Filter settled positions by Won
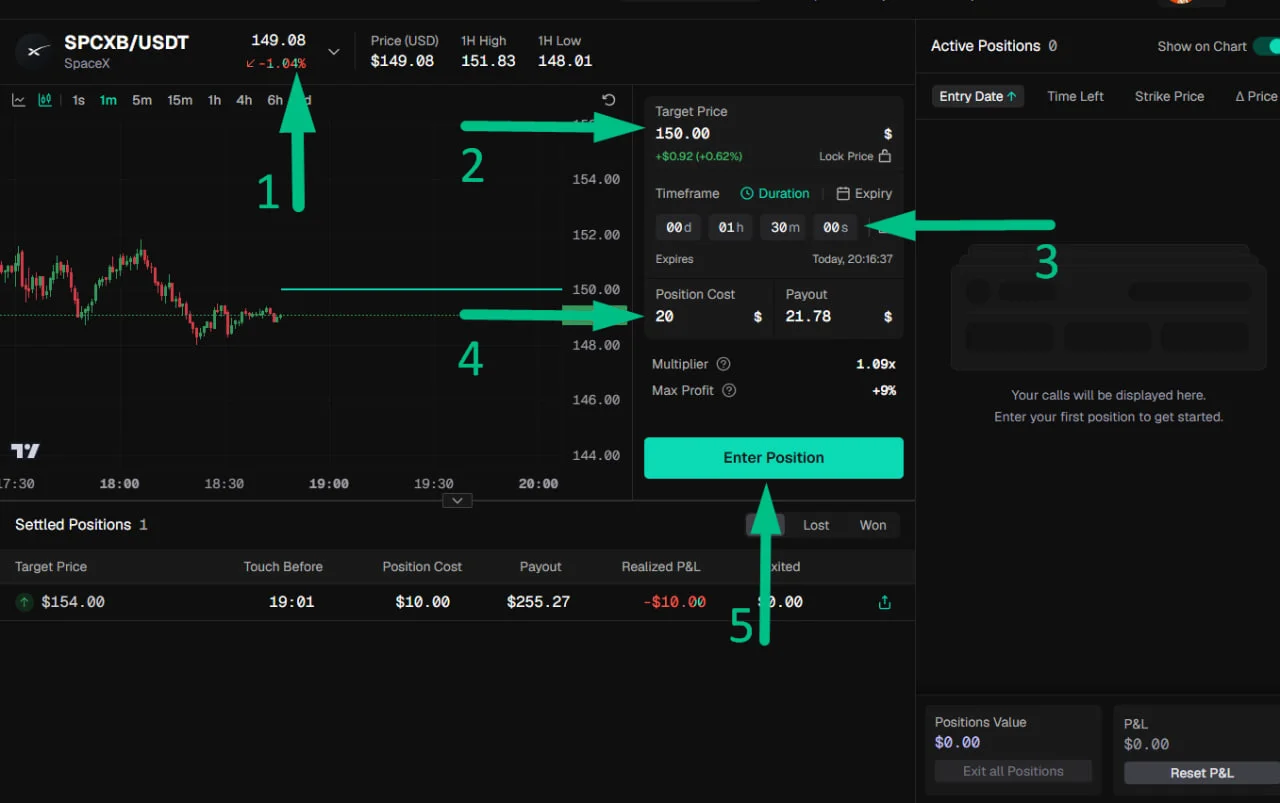 pos(873,525)
